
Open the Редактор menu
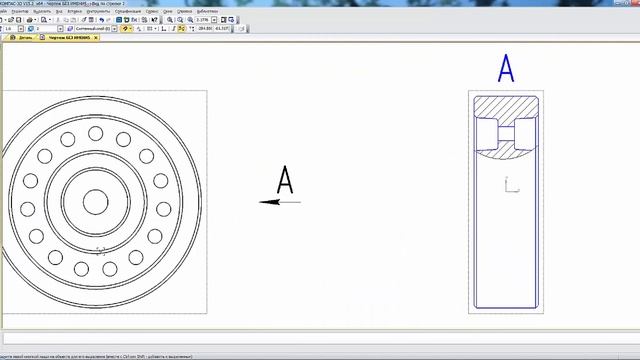tap(20, 11)
